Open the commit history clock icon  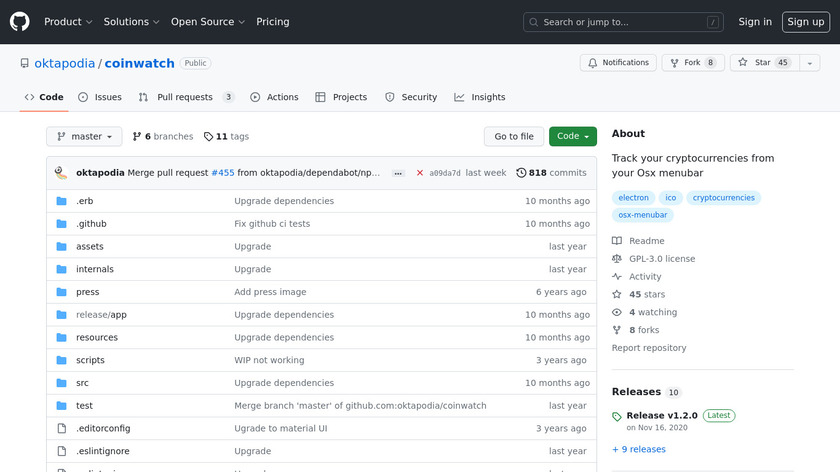coord(521,173)
